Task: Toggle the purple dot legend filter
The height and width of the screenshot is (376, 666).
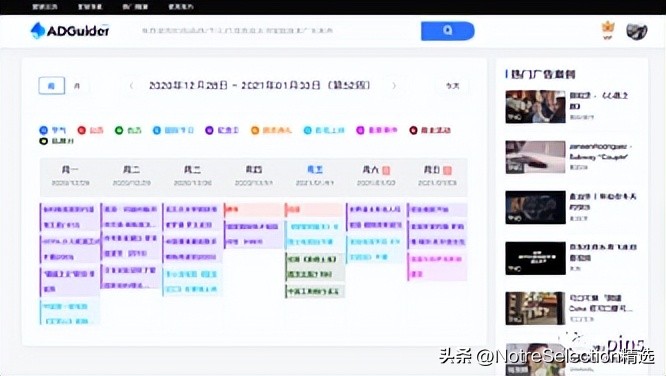Action: pyautogui.click(x=222, y=130)
